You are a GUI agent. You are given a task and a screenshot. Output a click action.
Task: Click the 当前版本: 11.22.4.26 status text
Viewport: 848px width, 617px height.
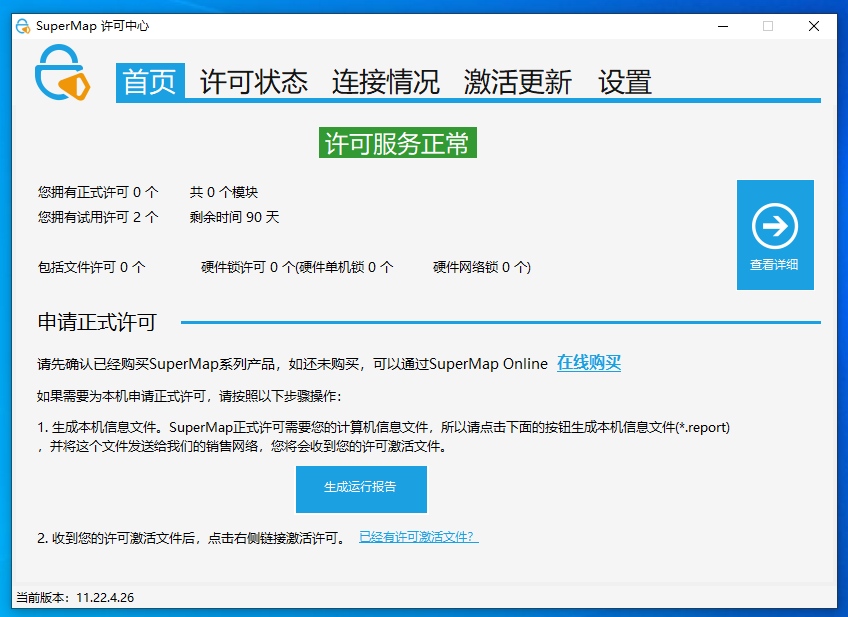(x=75, y=598)
